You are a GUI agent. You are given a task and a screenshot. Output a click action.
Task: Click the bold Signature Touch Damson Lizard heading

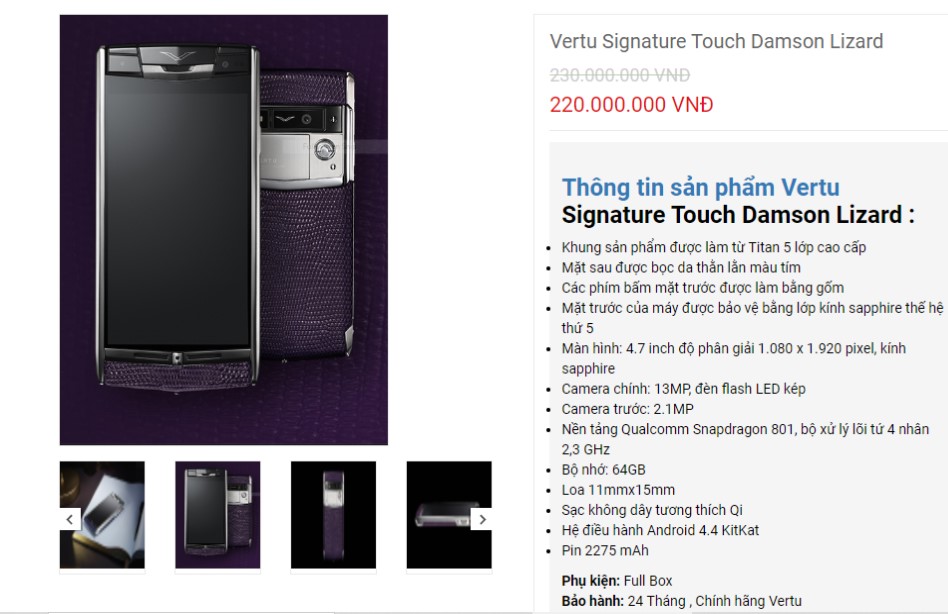click(738, 215)
